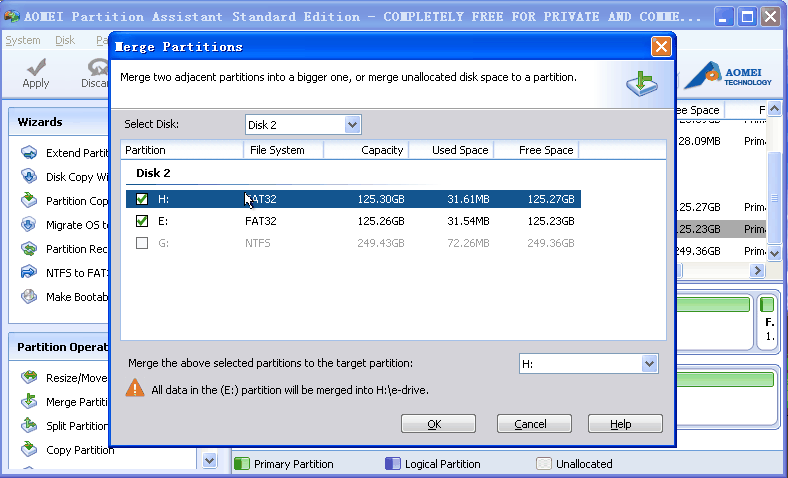Select Copy Partition operation icon
The height and width of the screenshot is (478, 788).
pos(29,448)
